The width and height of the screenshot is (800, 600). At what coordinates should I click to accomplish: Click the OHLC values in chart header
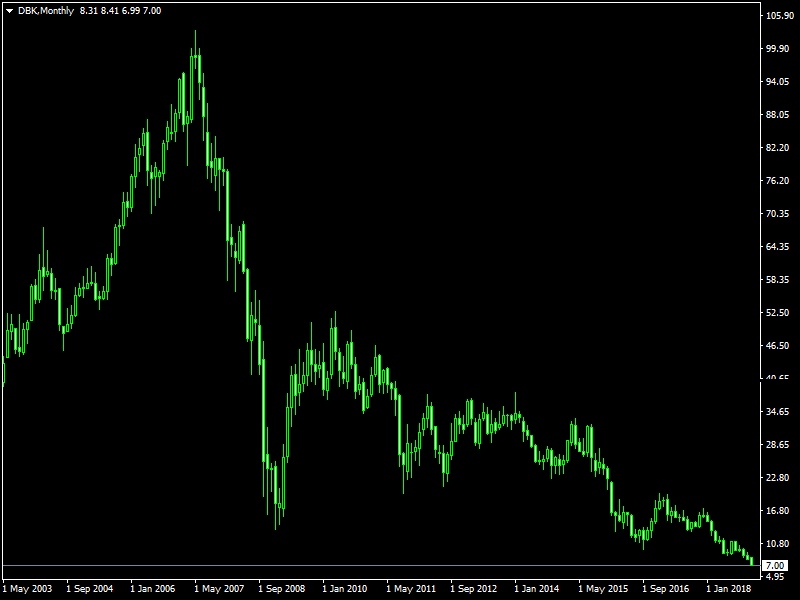coord(120,10)
